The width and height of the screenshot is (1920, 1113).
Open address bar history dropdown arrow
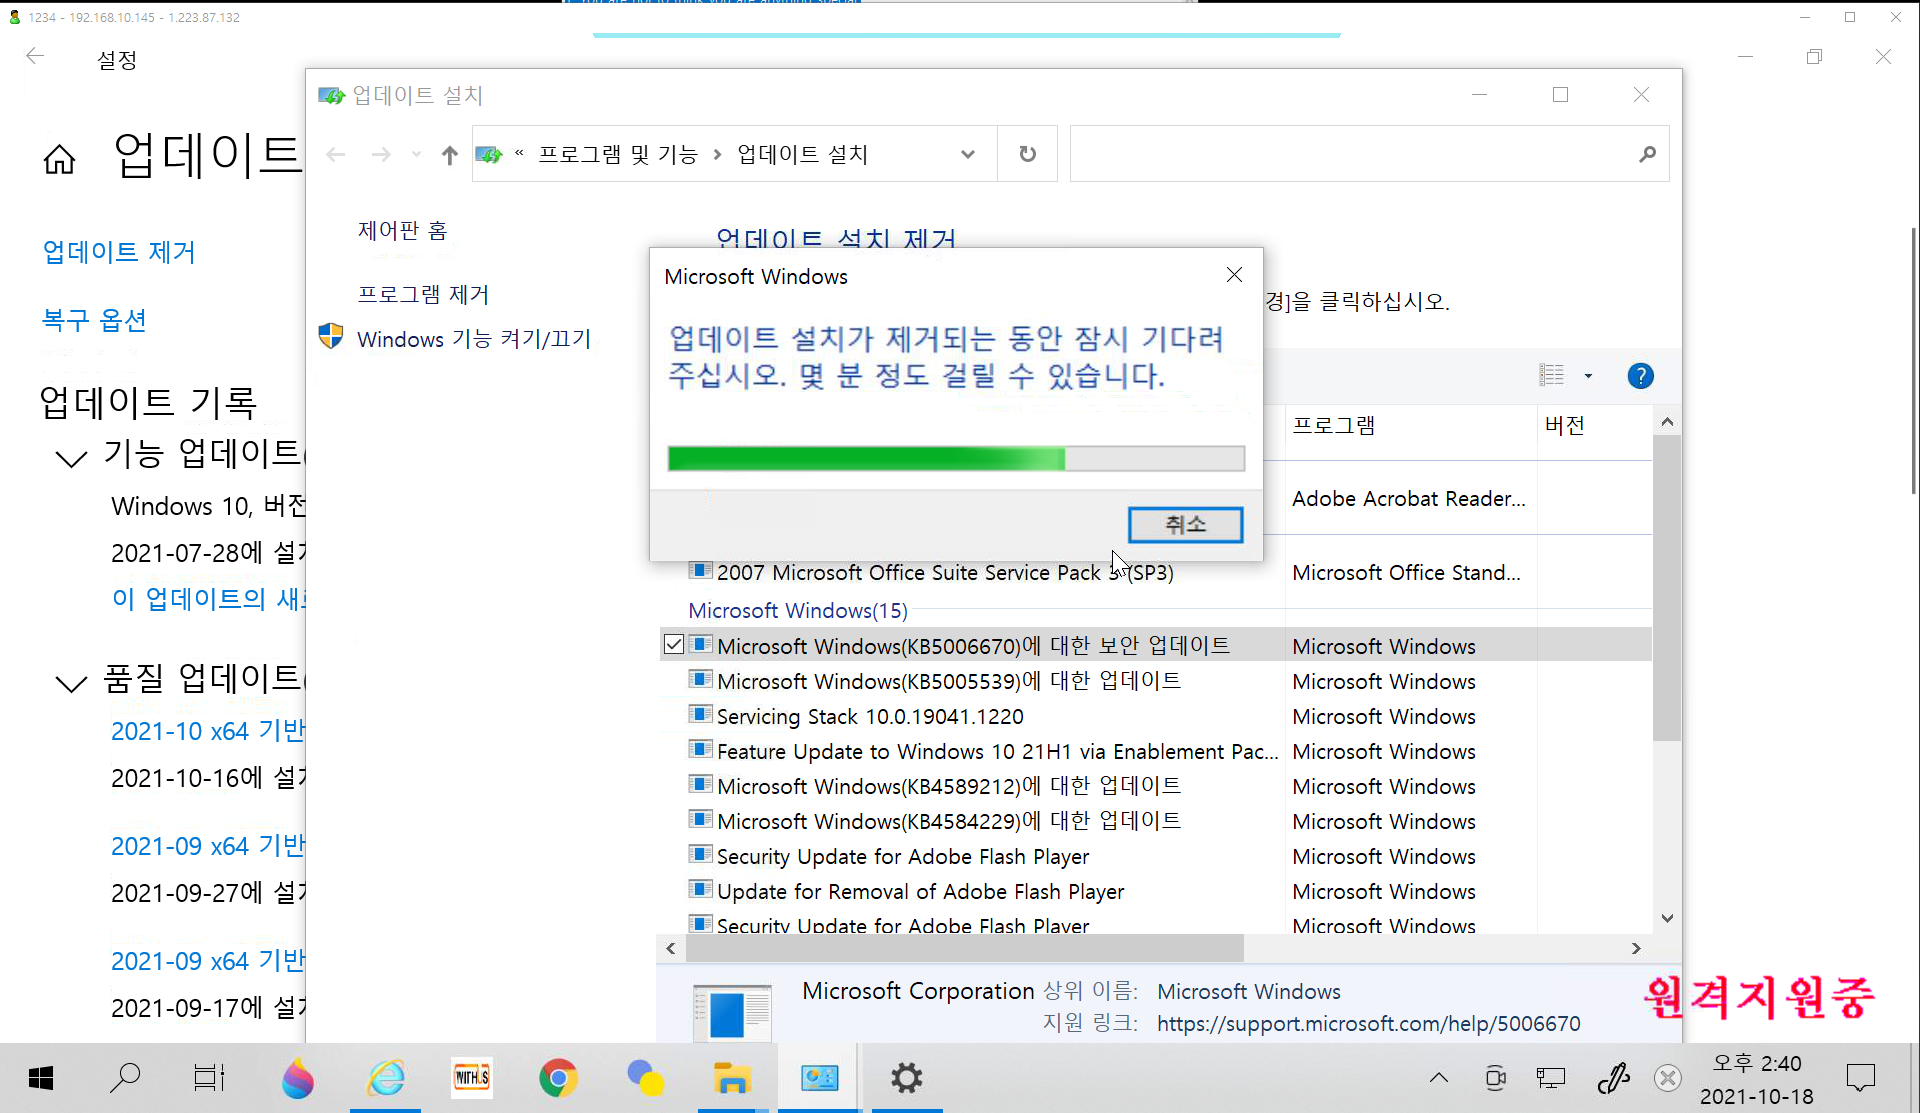(x=967, y=154)
